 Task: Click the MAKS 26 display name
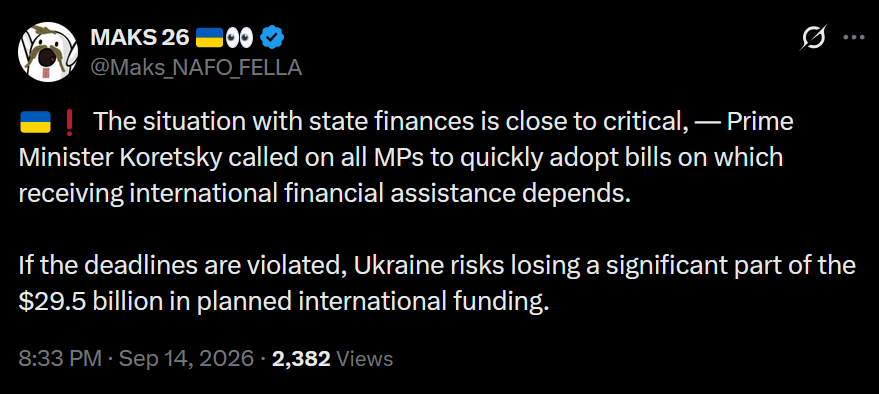(140, 38)
